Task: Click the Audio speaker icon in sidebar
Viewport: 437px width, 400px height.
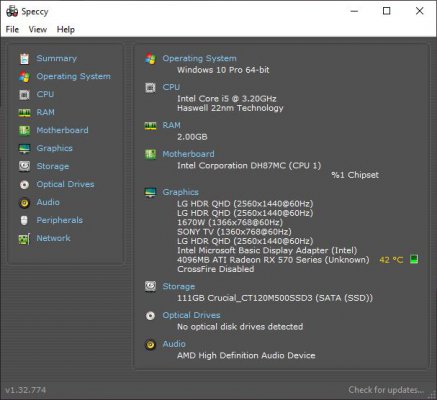Action: tap(24, 203)
